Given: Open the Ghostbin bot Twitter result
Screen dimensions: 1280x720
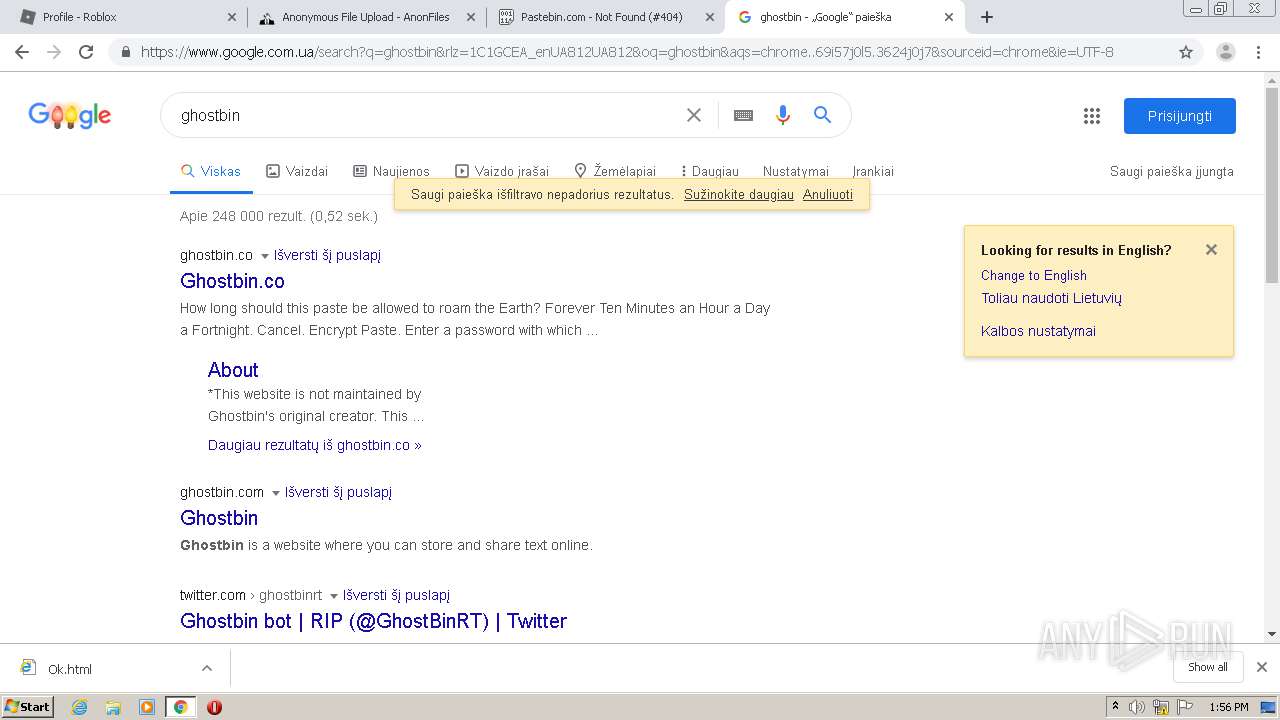Looking at the screenshot, I should pos(373,621).
